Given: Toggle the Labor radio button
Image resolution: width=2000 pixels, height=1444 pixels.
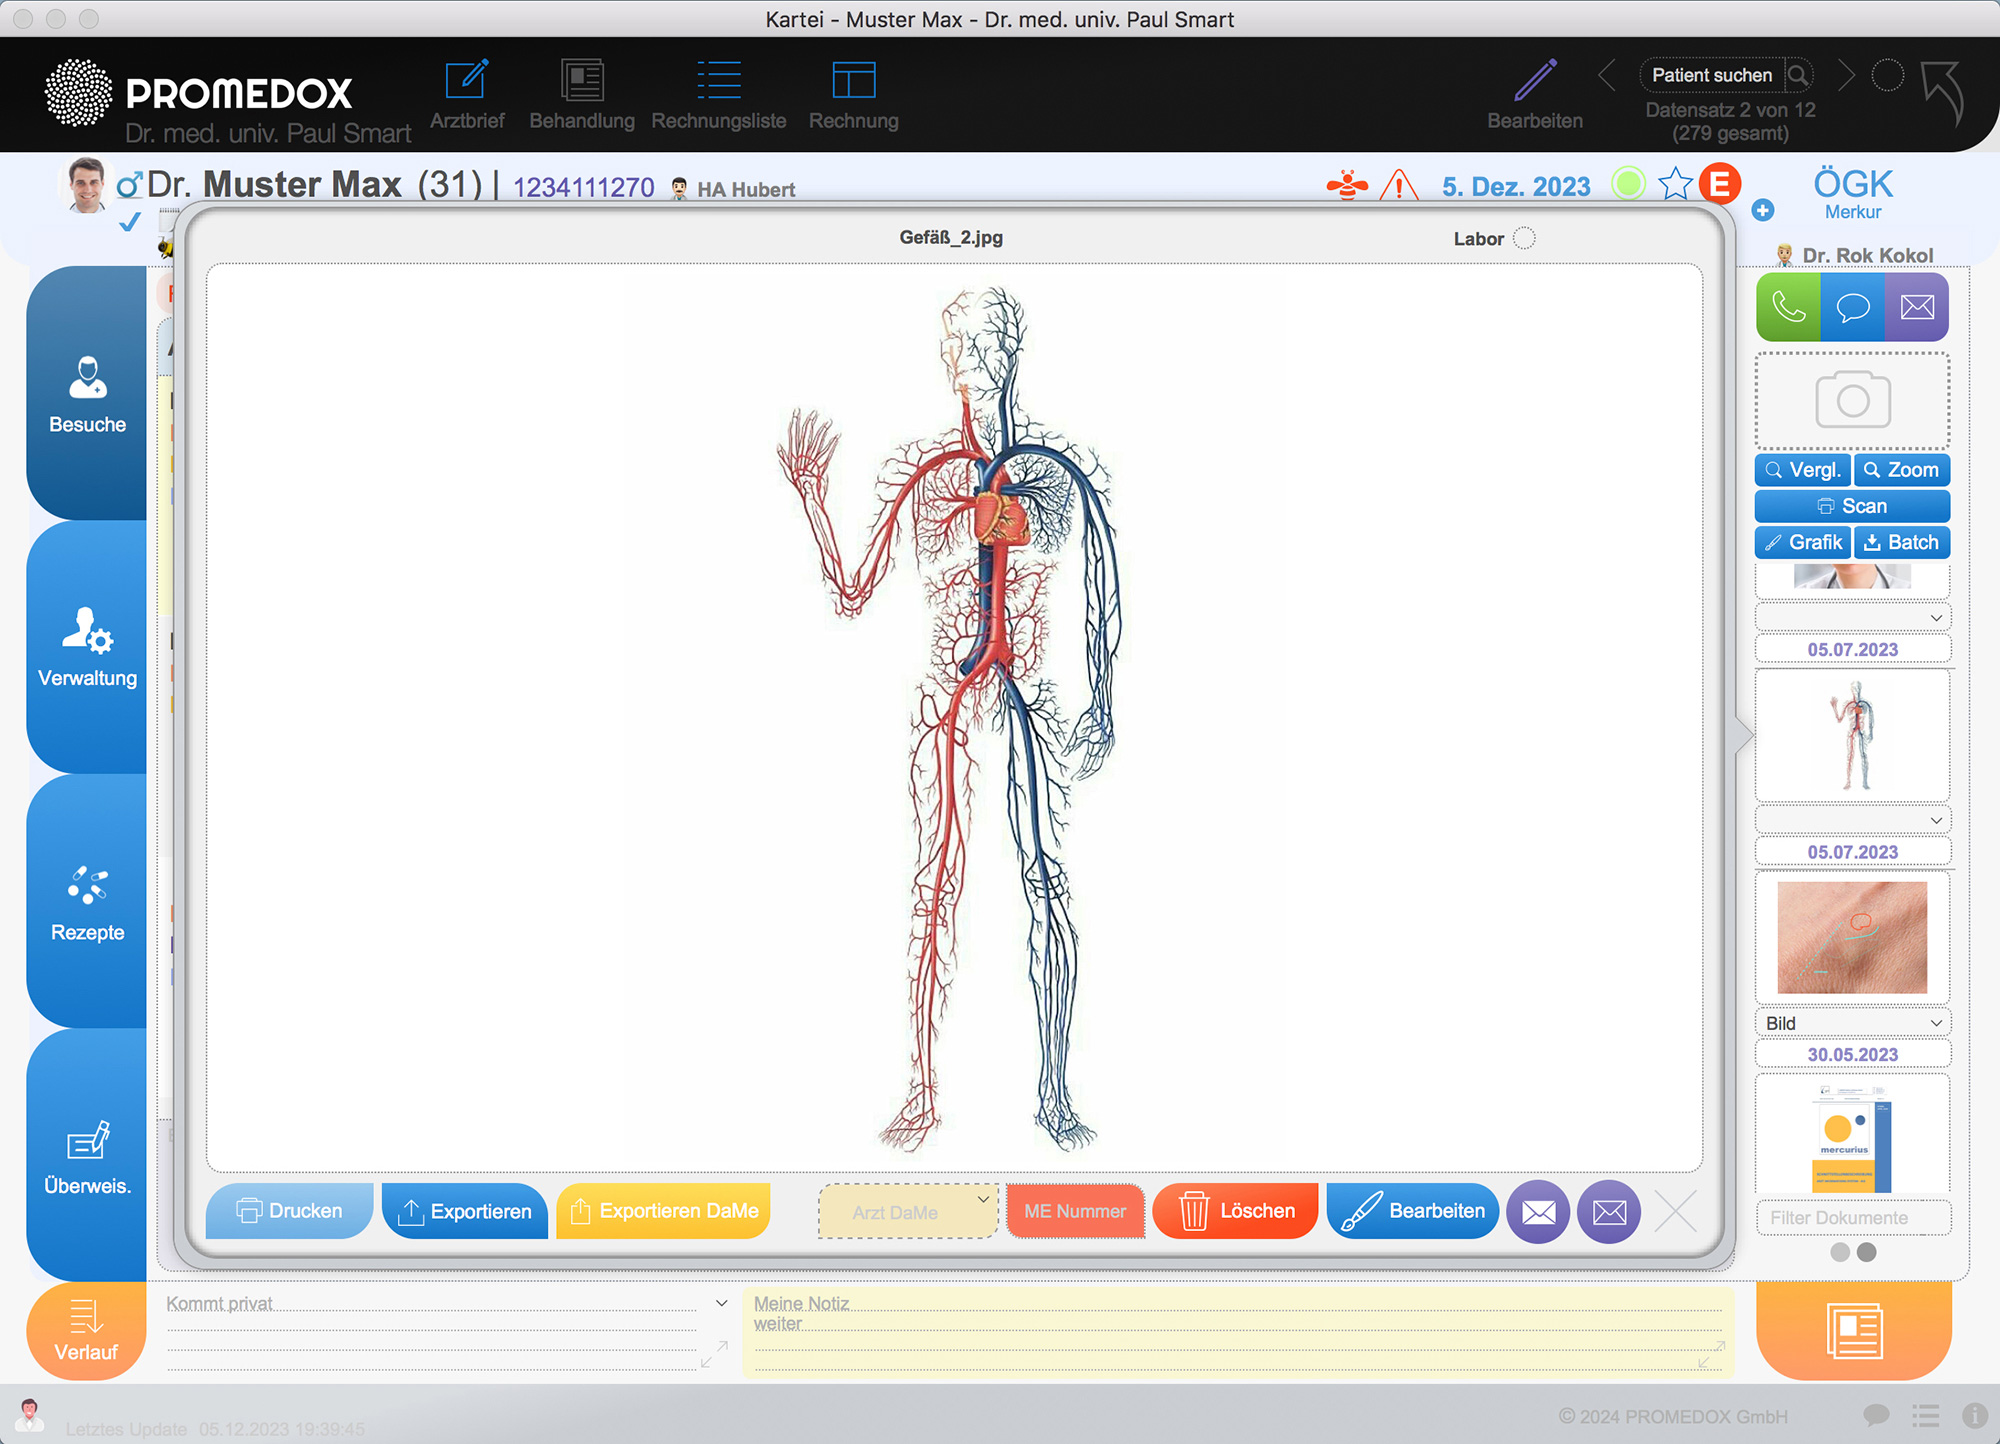Looking at the screenshot, I should pos(1524,238).
